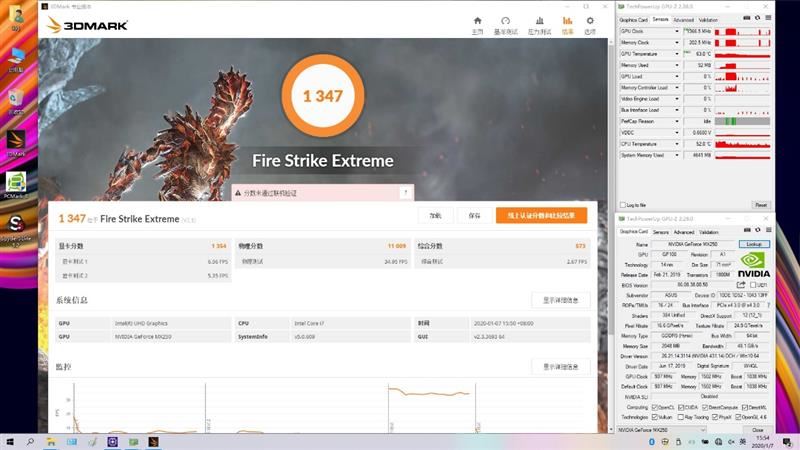Click the 3DMark load result button
The width and height of the screenshot is (800, 450).
point(435,216)
